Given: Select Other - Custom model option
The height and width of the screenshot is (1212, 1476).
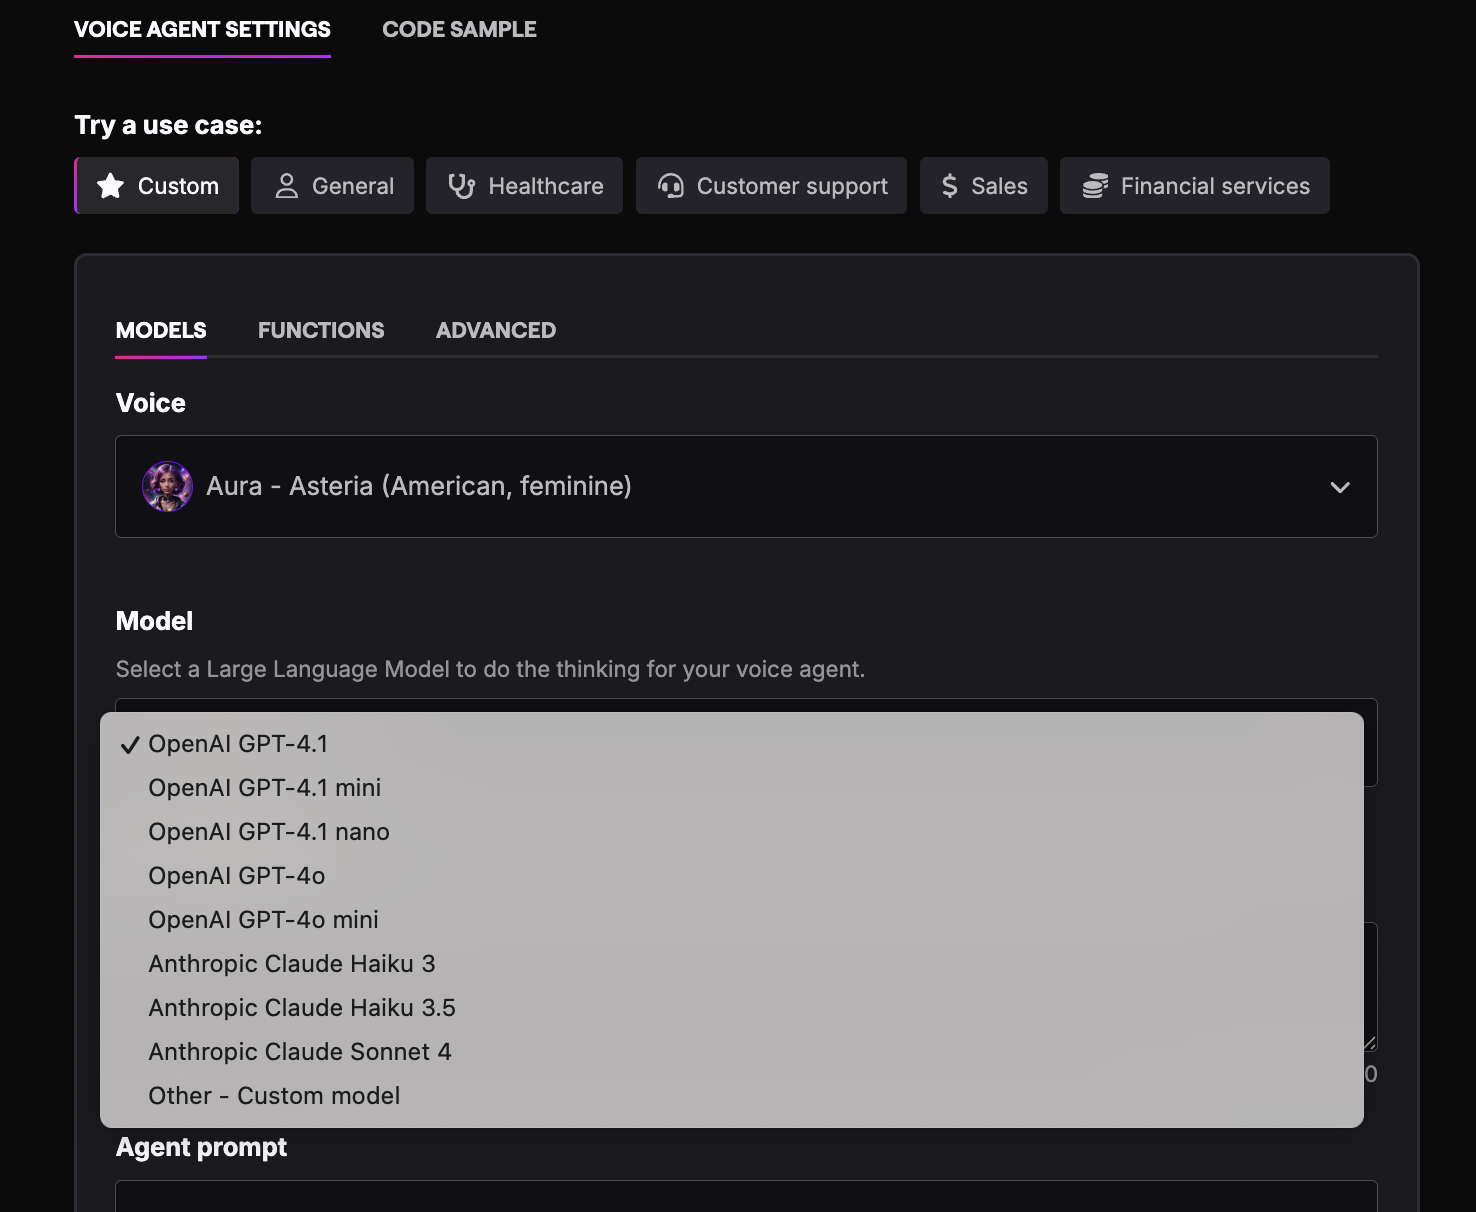Looking at the screenshot, I should click(x=274, y=1096).
